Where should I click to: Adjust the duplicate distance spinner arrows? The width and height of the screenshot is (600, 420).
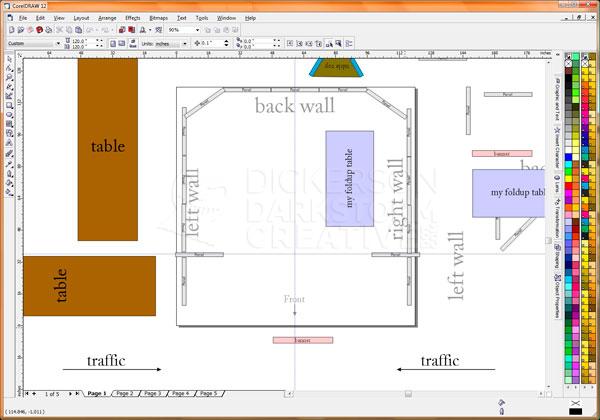click(x=277, y=43)
